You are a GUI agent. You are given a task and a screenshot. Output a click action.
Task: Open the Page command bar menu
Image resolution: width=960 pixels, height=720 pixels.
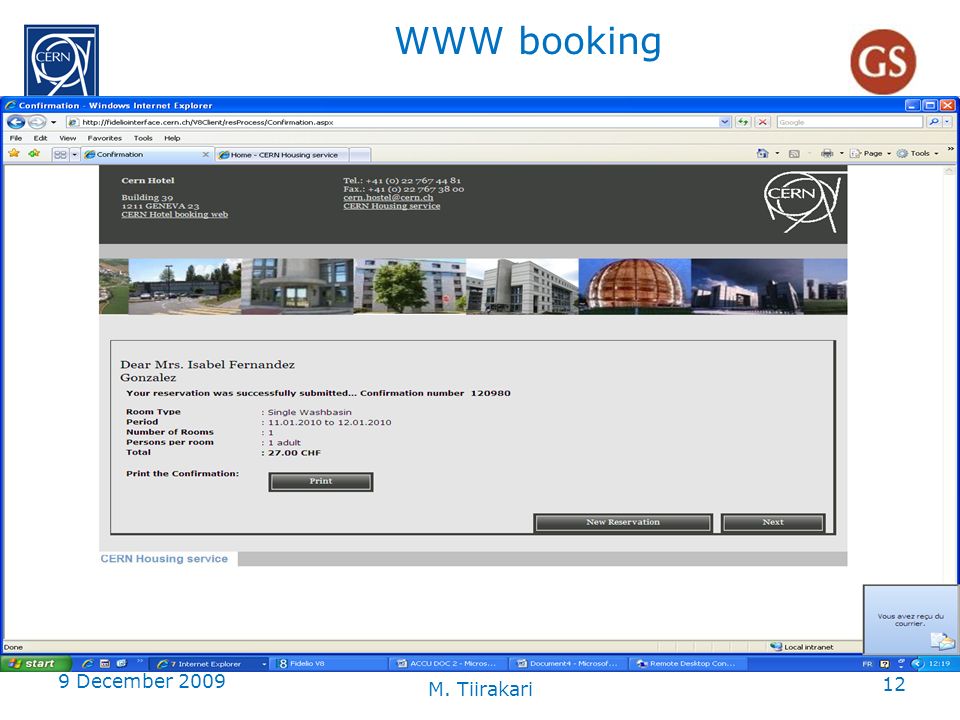(871, 154)
